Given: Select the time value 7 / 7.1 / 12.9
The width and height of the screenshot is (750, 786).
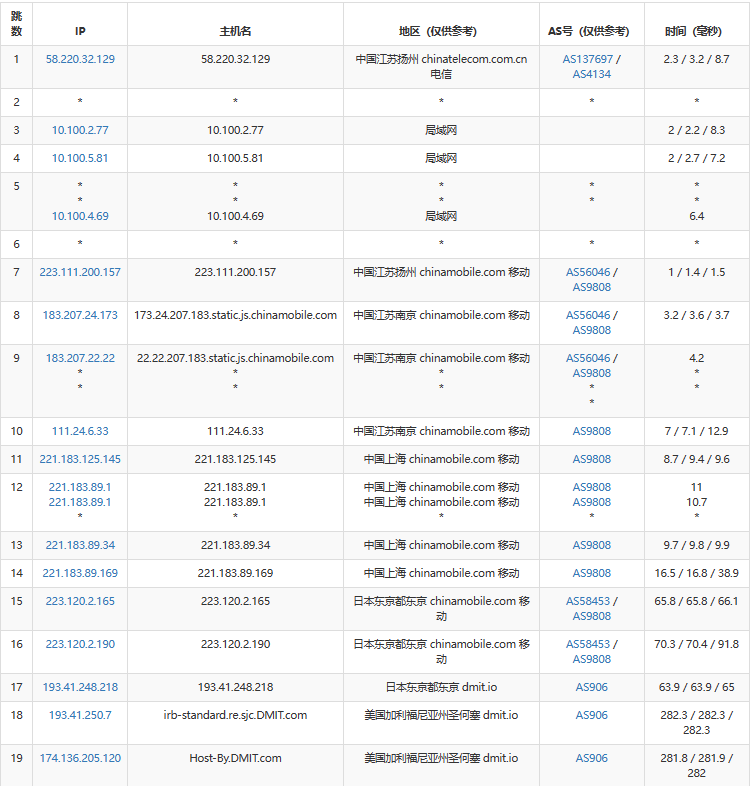Looking at the screenshot, I should (x=696, y=431).
